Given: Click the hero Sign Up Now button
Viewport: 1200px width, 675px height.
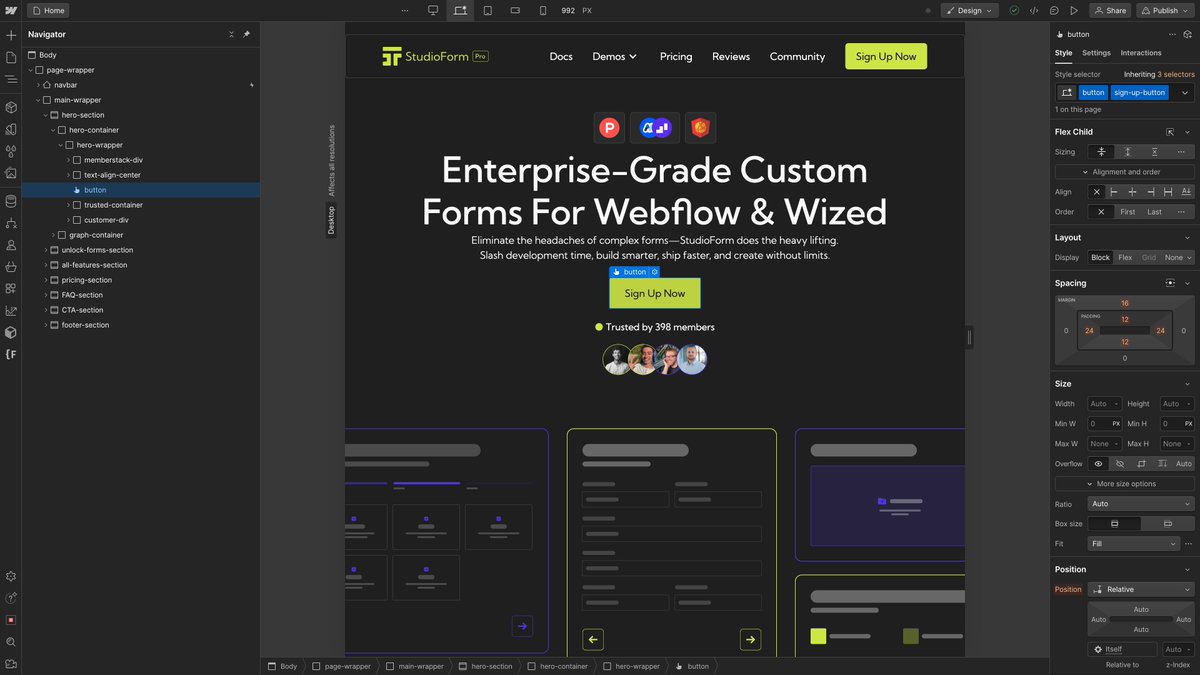Looking at the screenshot, I should click(655, 293).
